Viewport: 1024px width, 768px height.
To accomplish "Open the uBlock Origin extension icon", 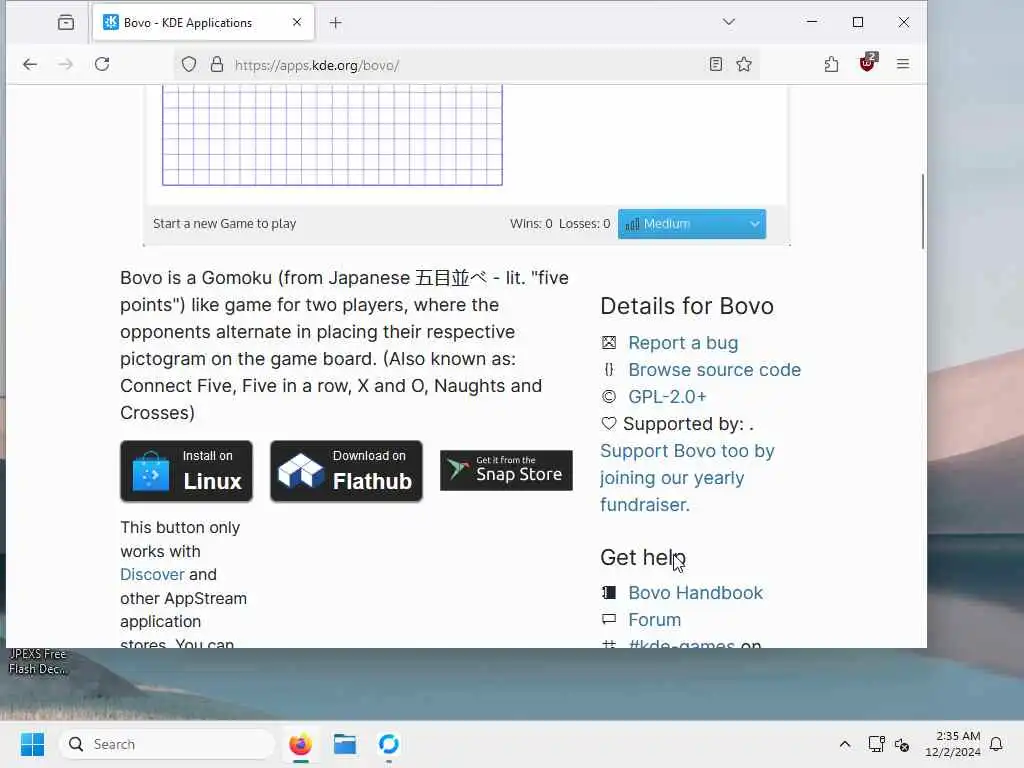I will point(867,63).
